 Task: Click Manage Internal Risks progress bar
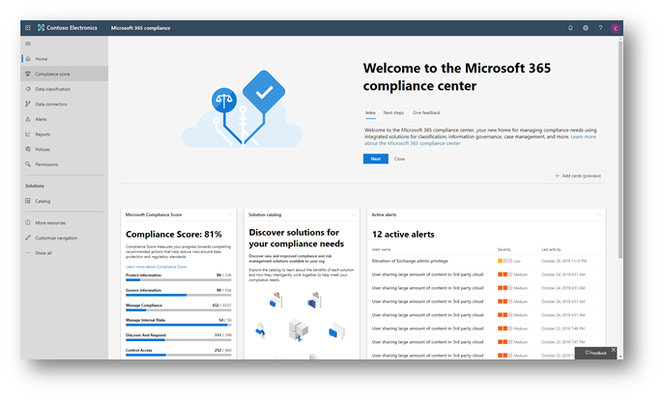pos(179,325)
